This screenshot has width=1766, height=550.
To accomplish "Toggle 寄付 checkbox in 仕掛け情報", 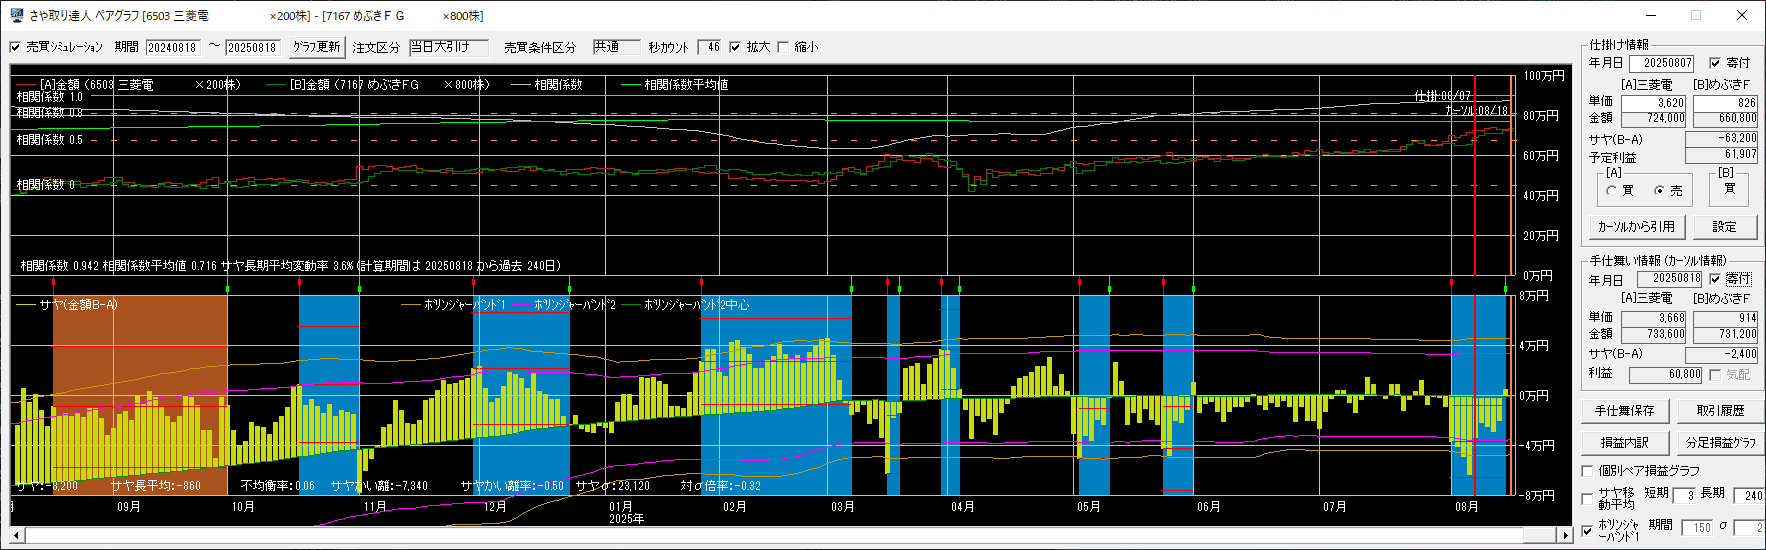I will tap(1716, 62).
